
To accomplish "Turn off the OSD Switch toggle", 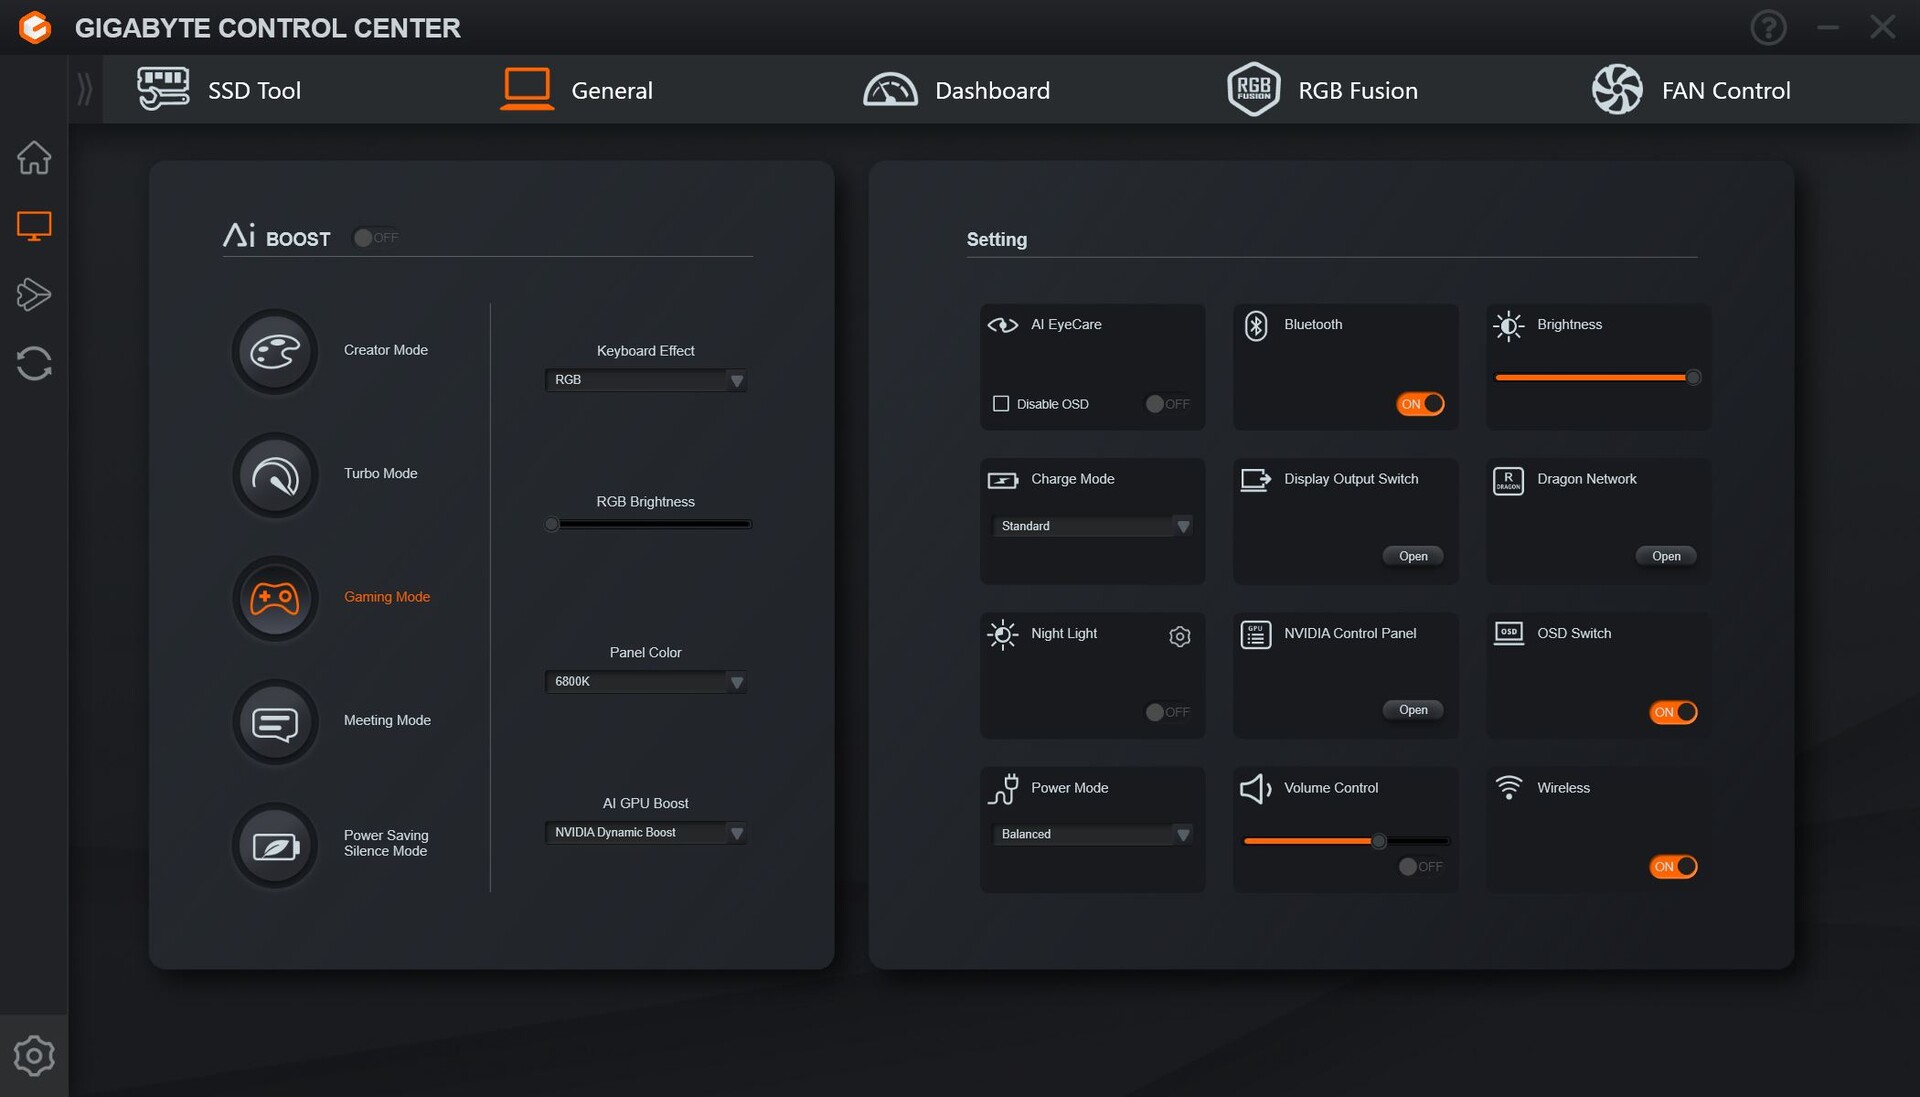I will tap(1673, 712).
